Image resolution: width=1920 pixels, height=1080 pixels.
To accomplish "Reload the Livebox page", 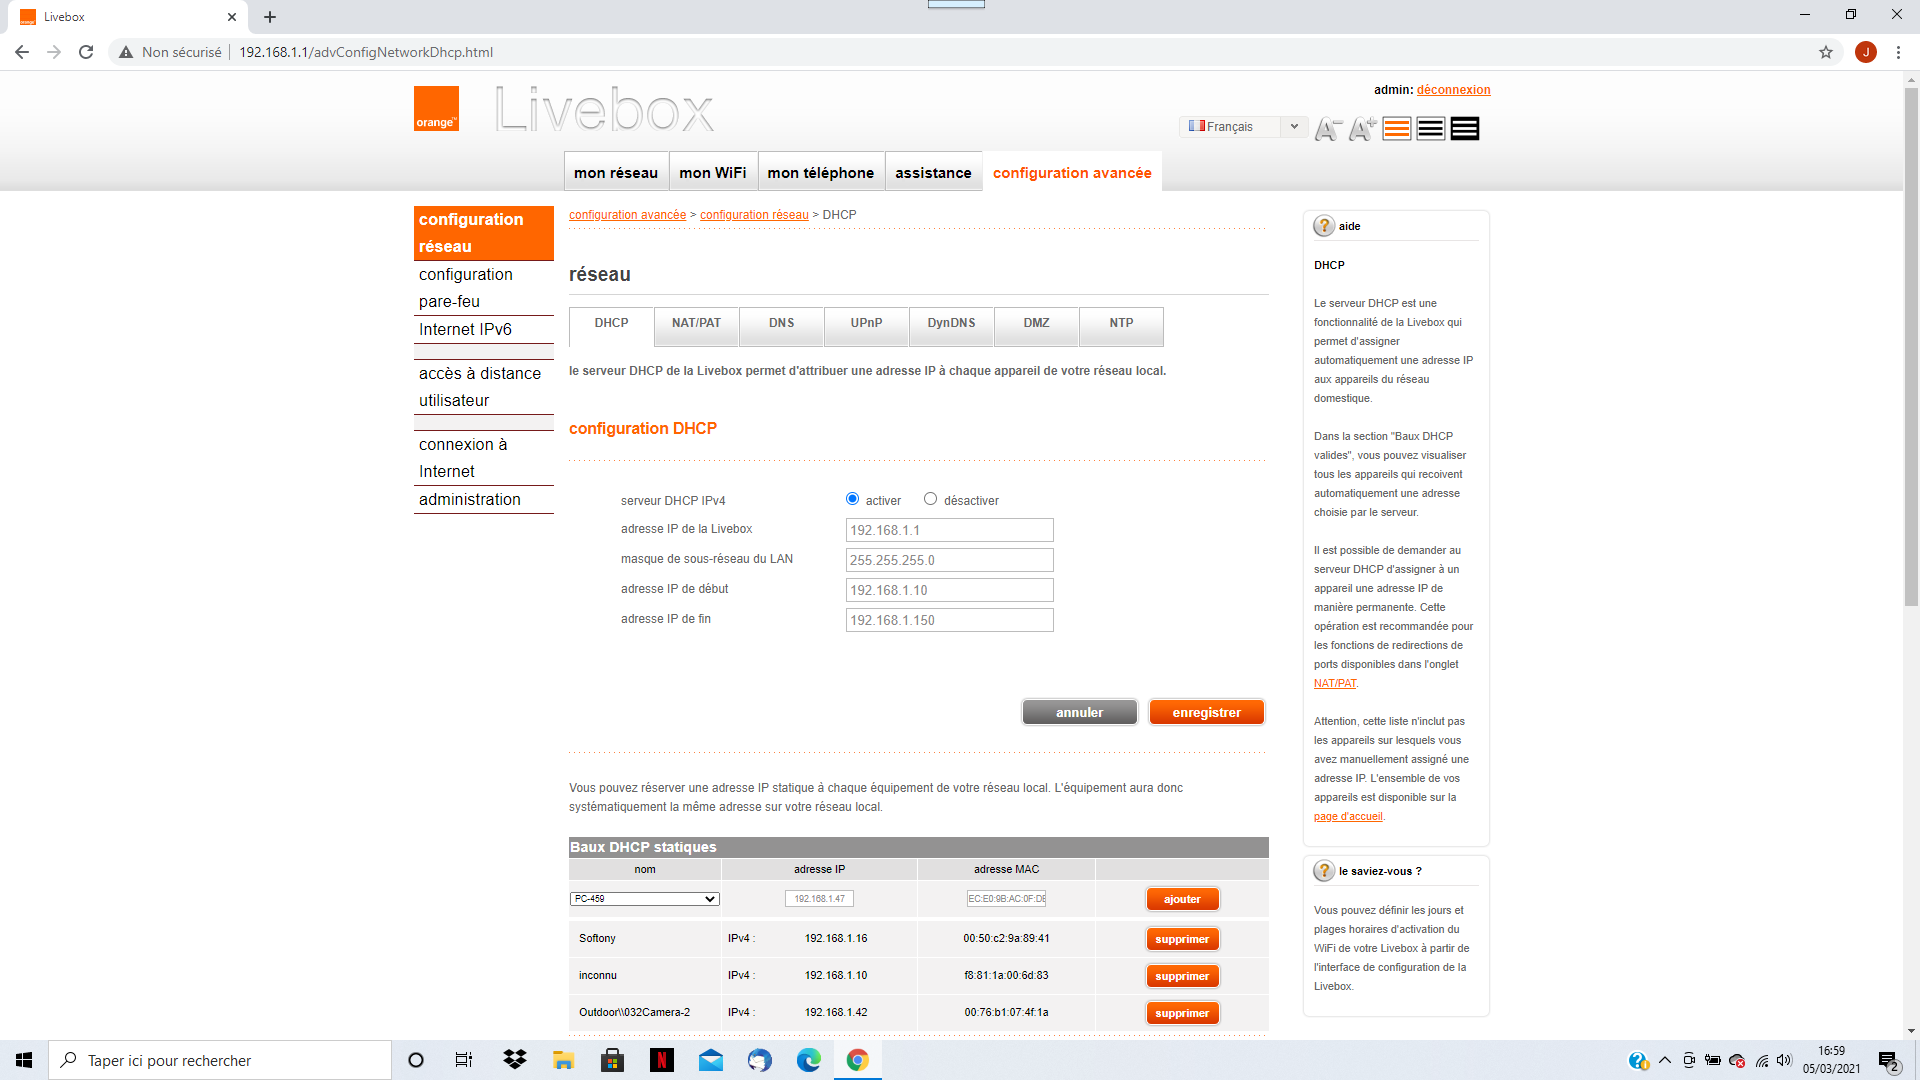I will pyautogui.click(x=86, y=52).
